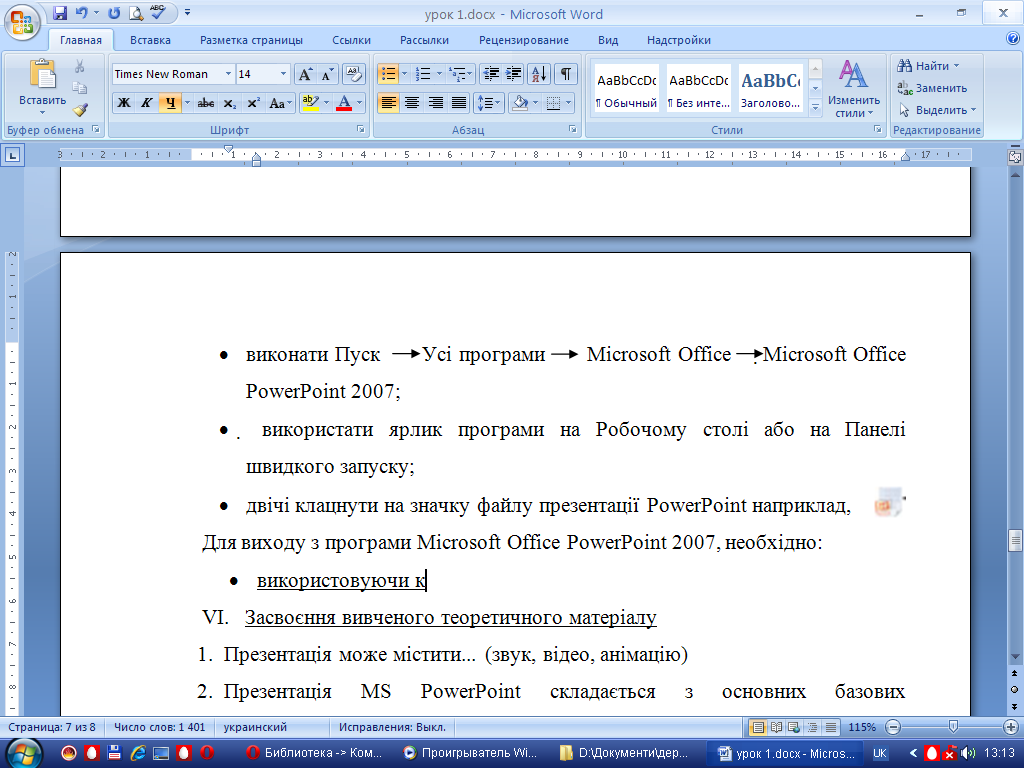This screenshot has height=768, width=1024.
Task: Apply superscript formatting
Action: (253, 103)
